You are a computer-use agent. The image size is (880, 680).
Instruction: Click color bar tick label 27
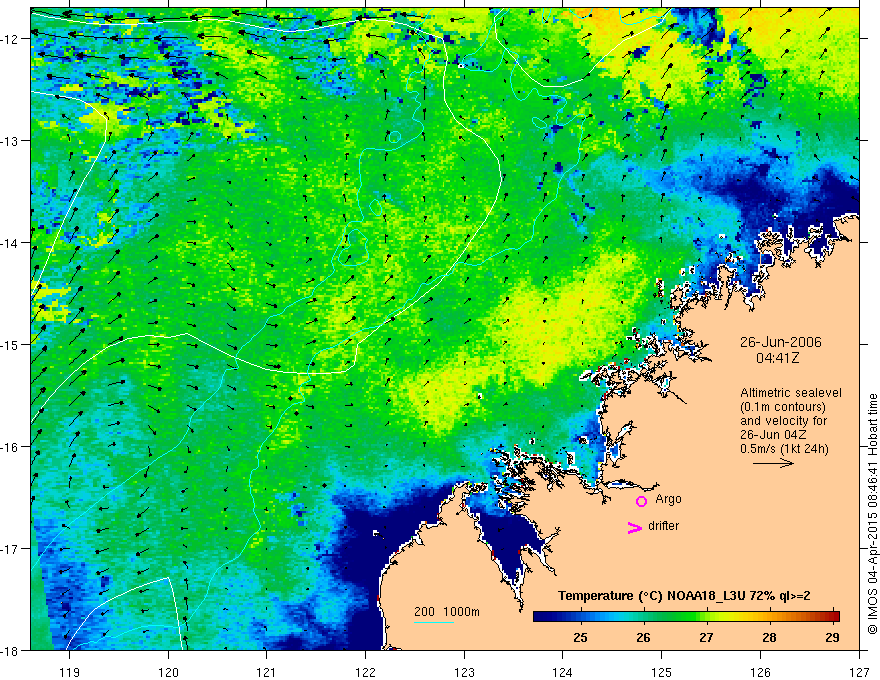[x=707, y=637]
